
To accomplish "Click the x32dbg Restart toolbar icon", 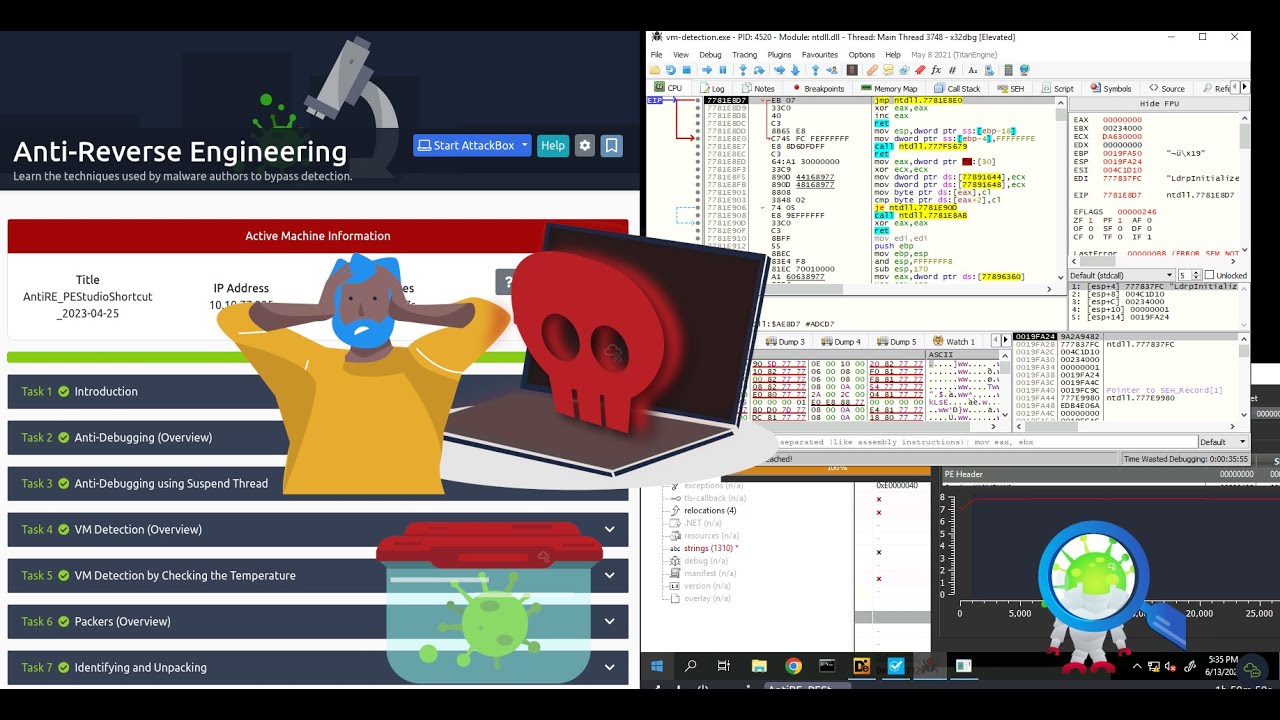I will tap(671, 70).
